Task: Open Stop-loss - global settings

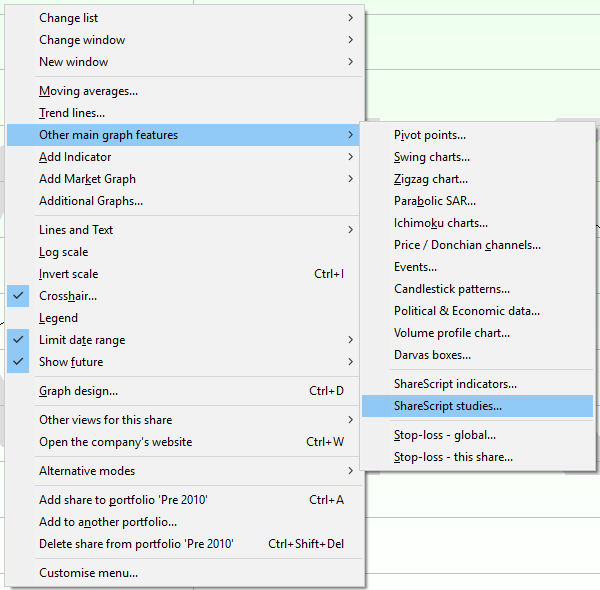Action: point(445,435)
